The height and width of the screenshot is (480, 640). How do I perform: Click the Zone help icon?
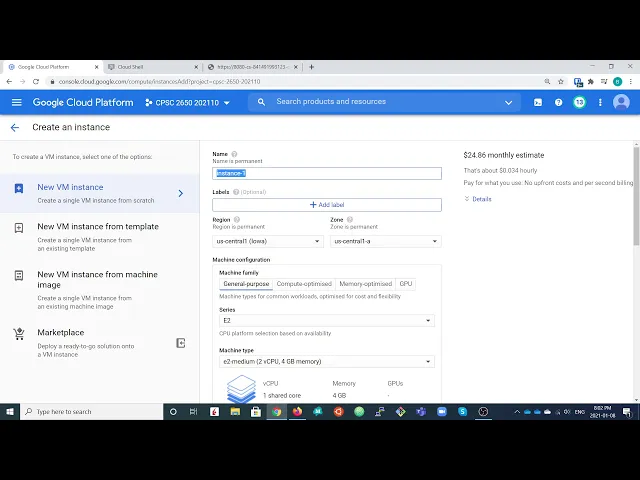click(x=350, y=220)
